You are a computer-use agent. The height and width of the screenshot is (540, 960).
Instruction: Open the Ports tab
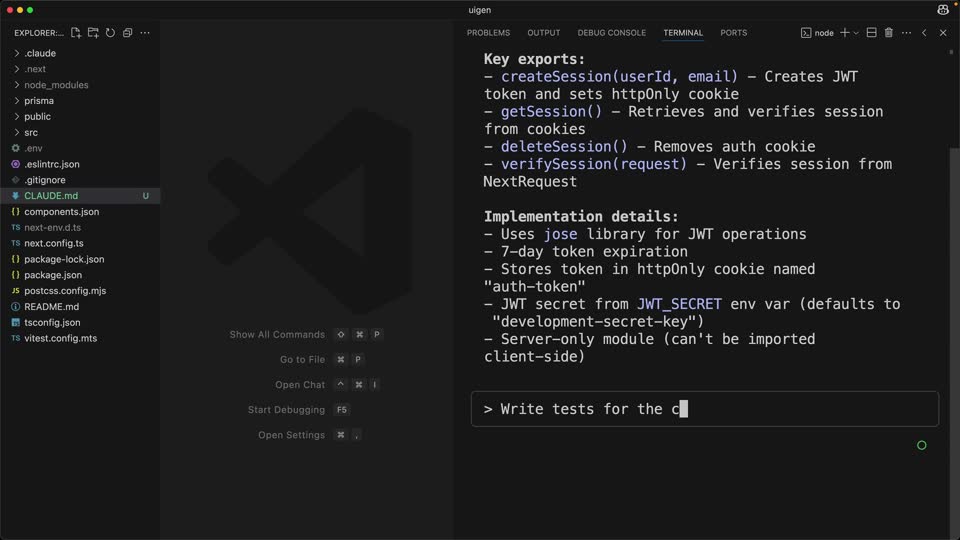(x=733, y=33)
